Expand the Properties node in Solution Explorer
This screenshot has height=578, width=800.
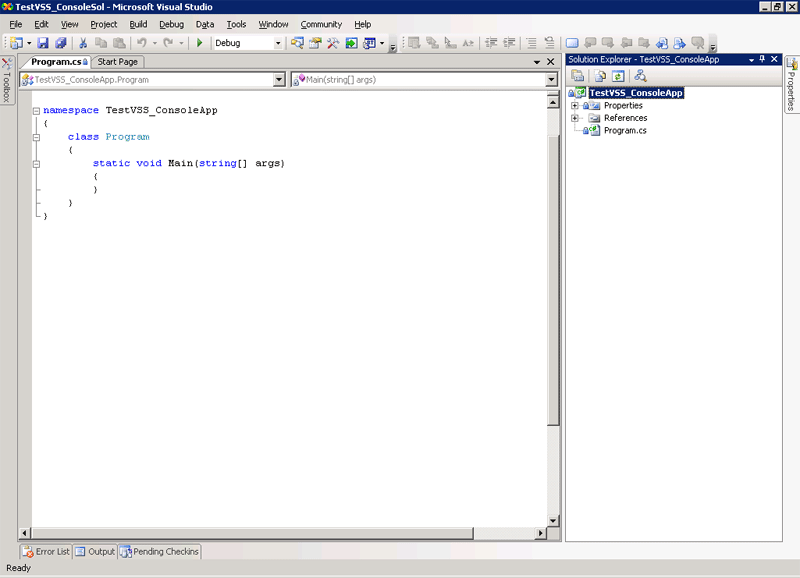tap(574, 106)
